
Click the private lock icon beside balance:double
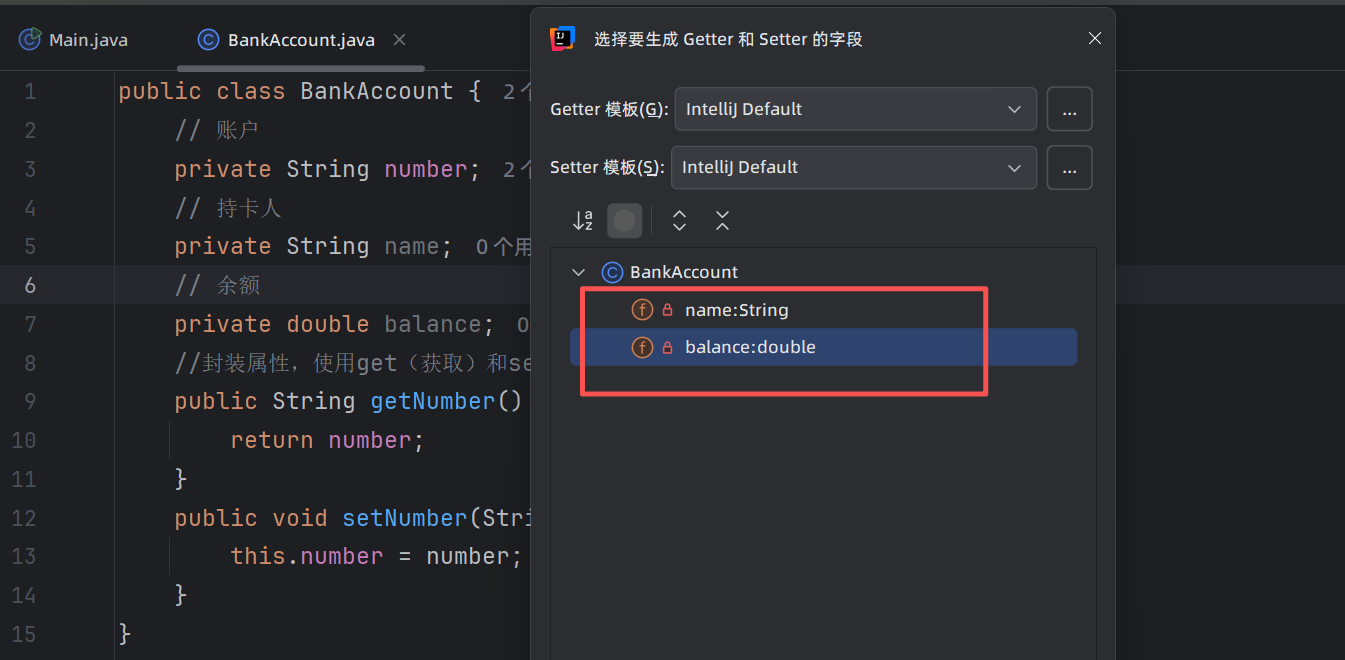coord(668,348)
